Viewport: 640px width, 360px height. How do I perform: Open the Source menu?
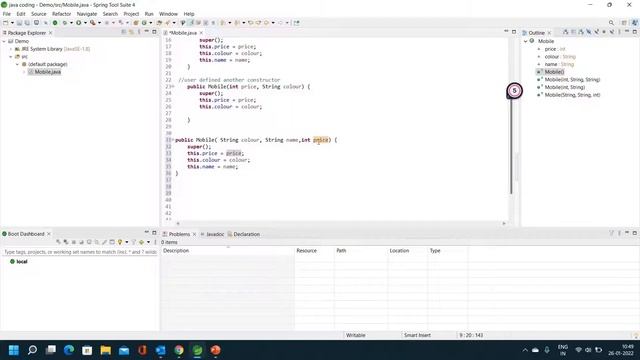pyautogui.click(x=39, y=14)
